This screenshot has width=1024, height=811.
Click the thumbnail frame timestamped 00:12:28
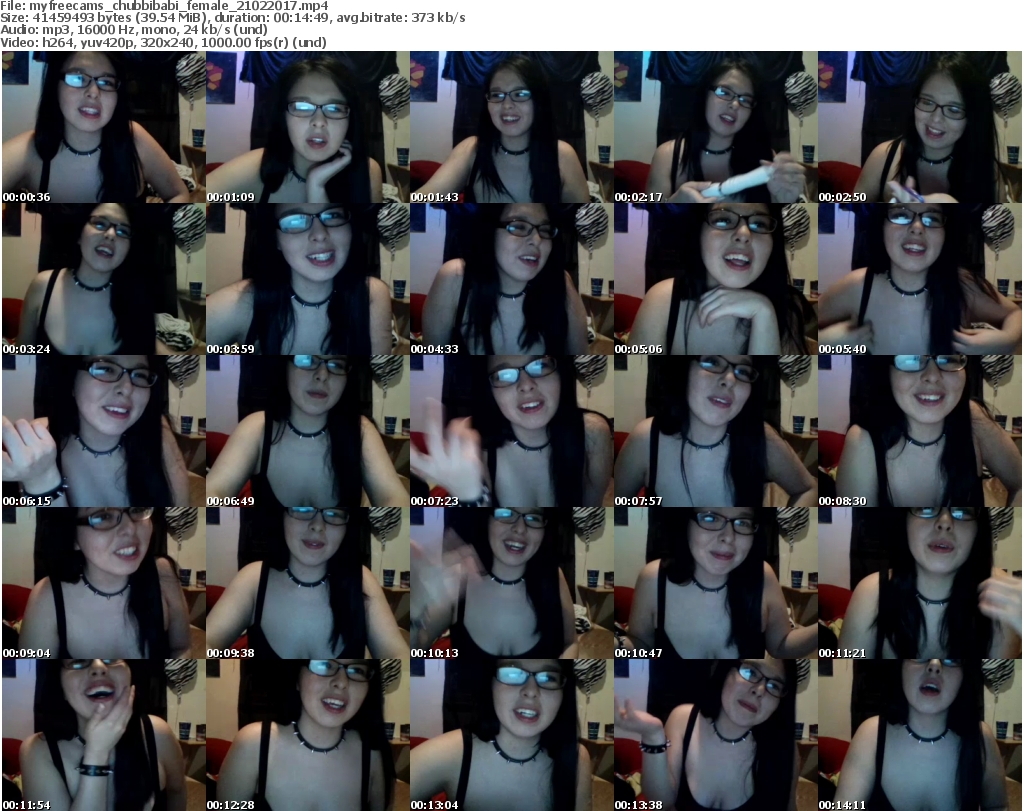tap(308, 735)
